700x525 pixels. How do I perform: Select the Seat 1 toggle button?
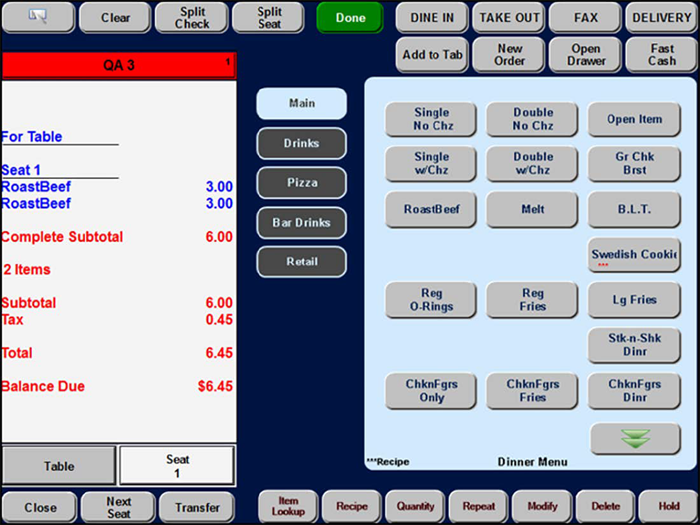coord(177,466)
